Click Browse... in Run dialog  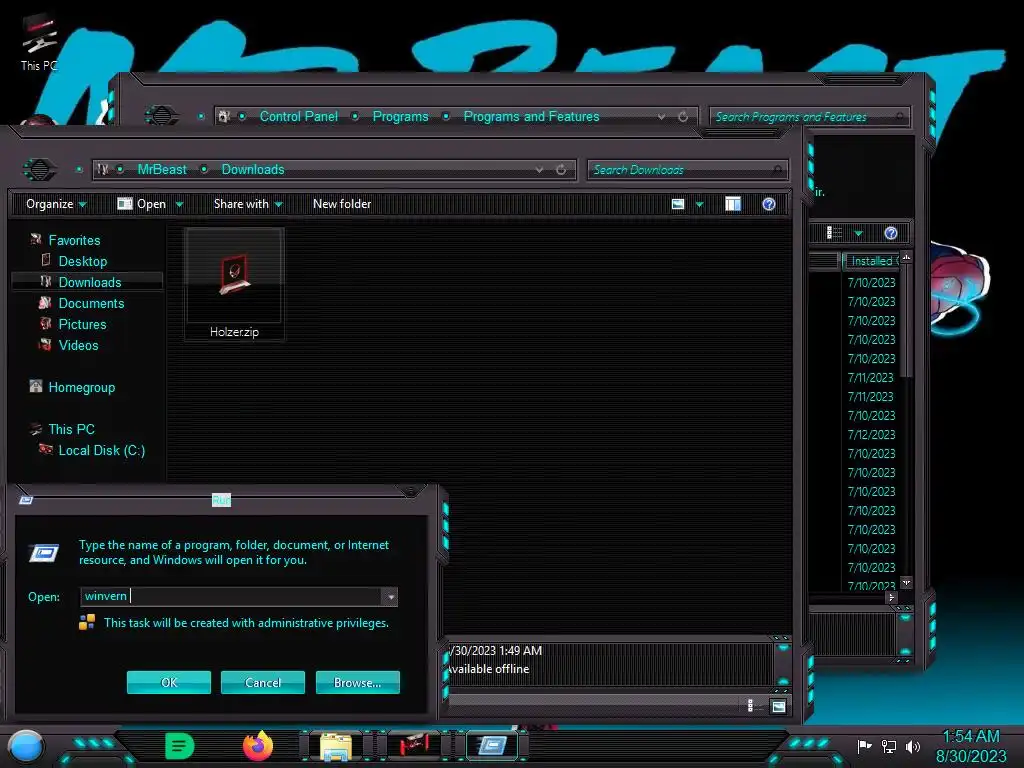coord(357,682)
